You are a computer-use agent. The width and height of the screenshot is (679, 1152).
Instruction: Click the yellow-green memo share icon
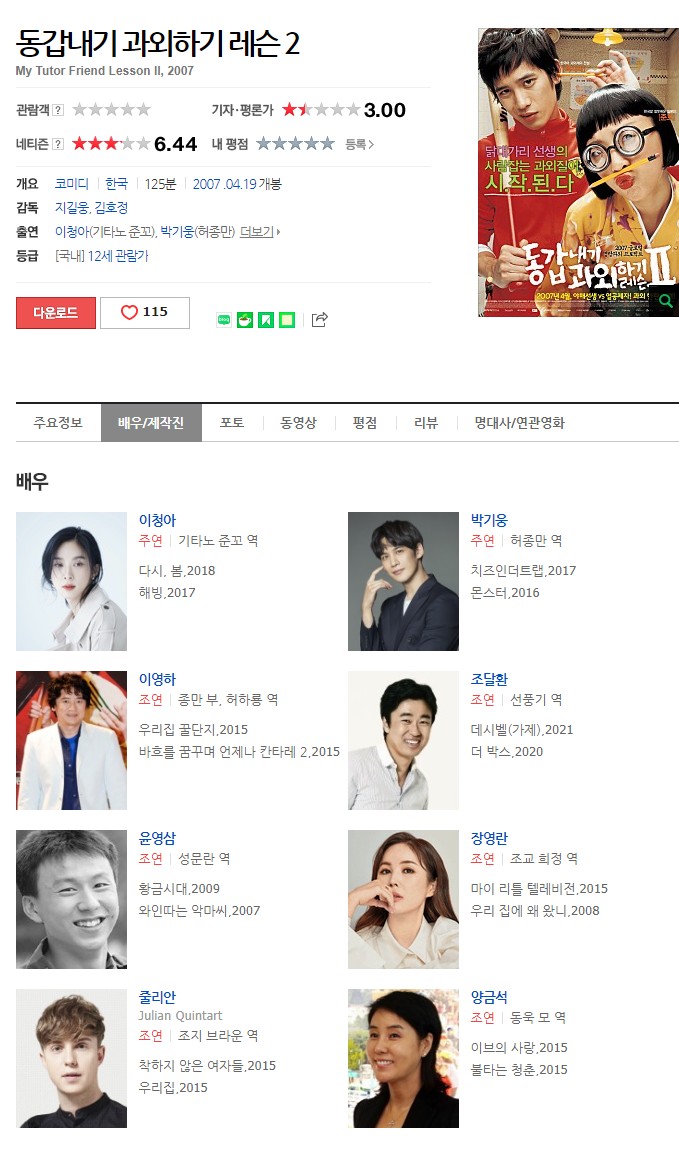pos(287,320)
